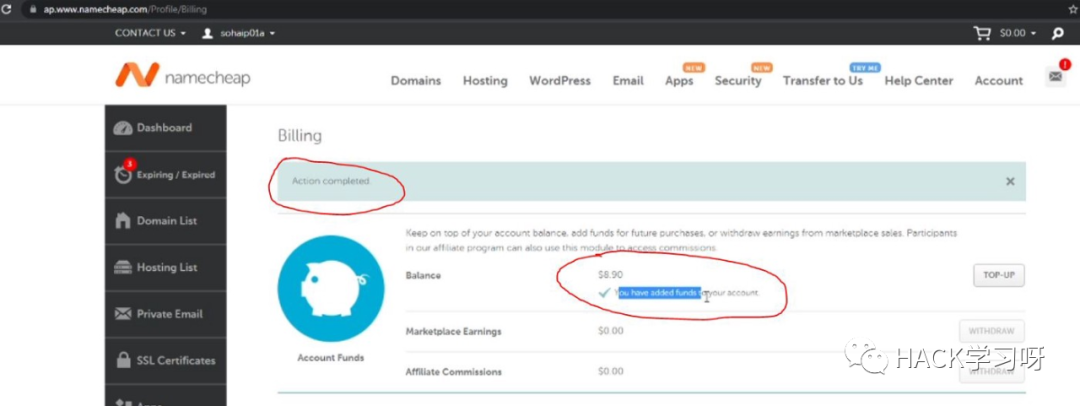This screenshot has width=1080, height=406.
Task: Dismiss the Action completed banner
Action: [x=1010, y=181]
